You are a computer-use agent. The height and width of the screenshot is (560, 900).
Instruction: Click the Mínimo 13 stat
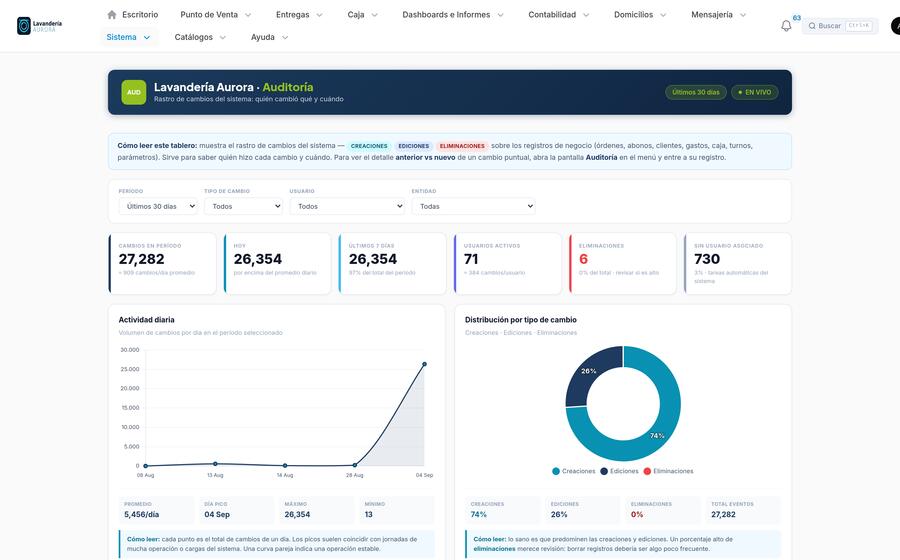397,510
